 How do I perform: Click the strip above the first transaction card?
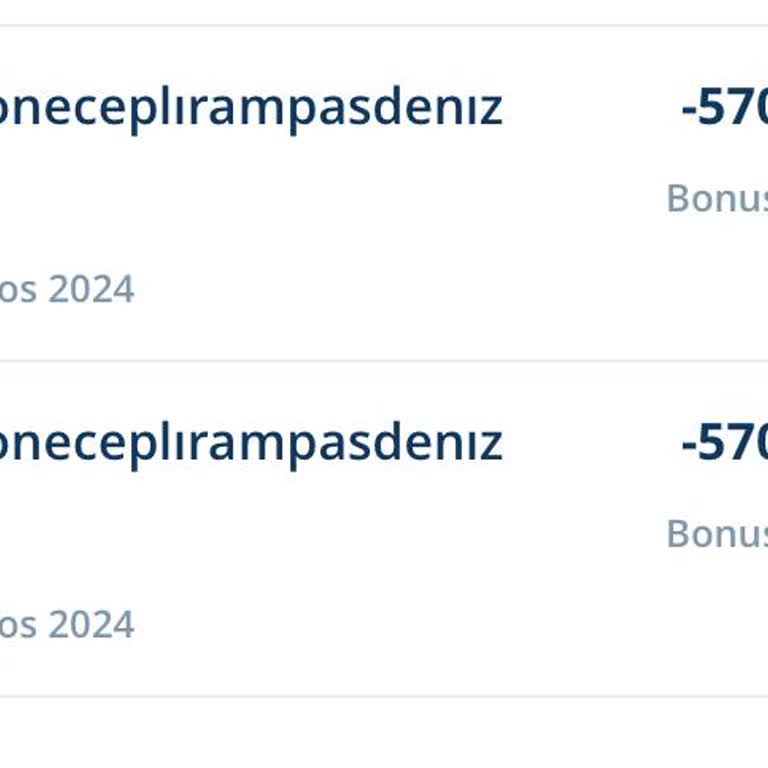(384, 10)
